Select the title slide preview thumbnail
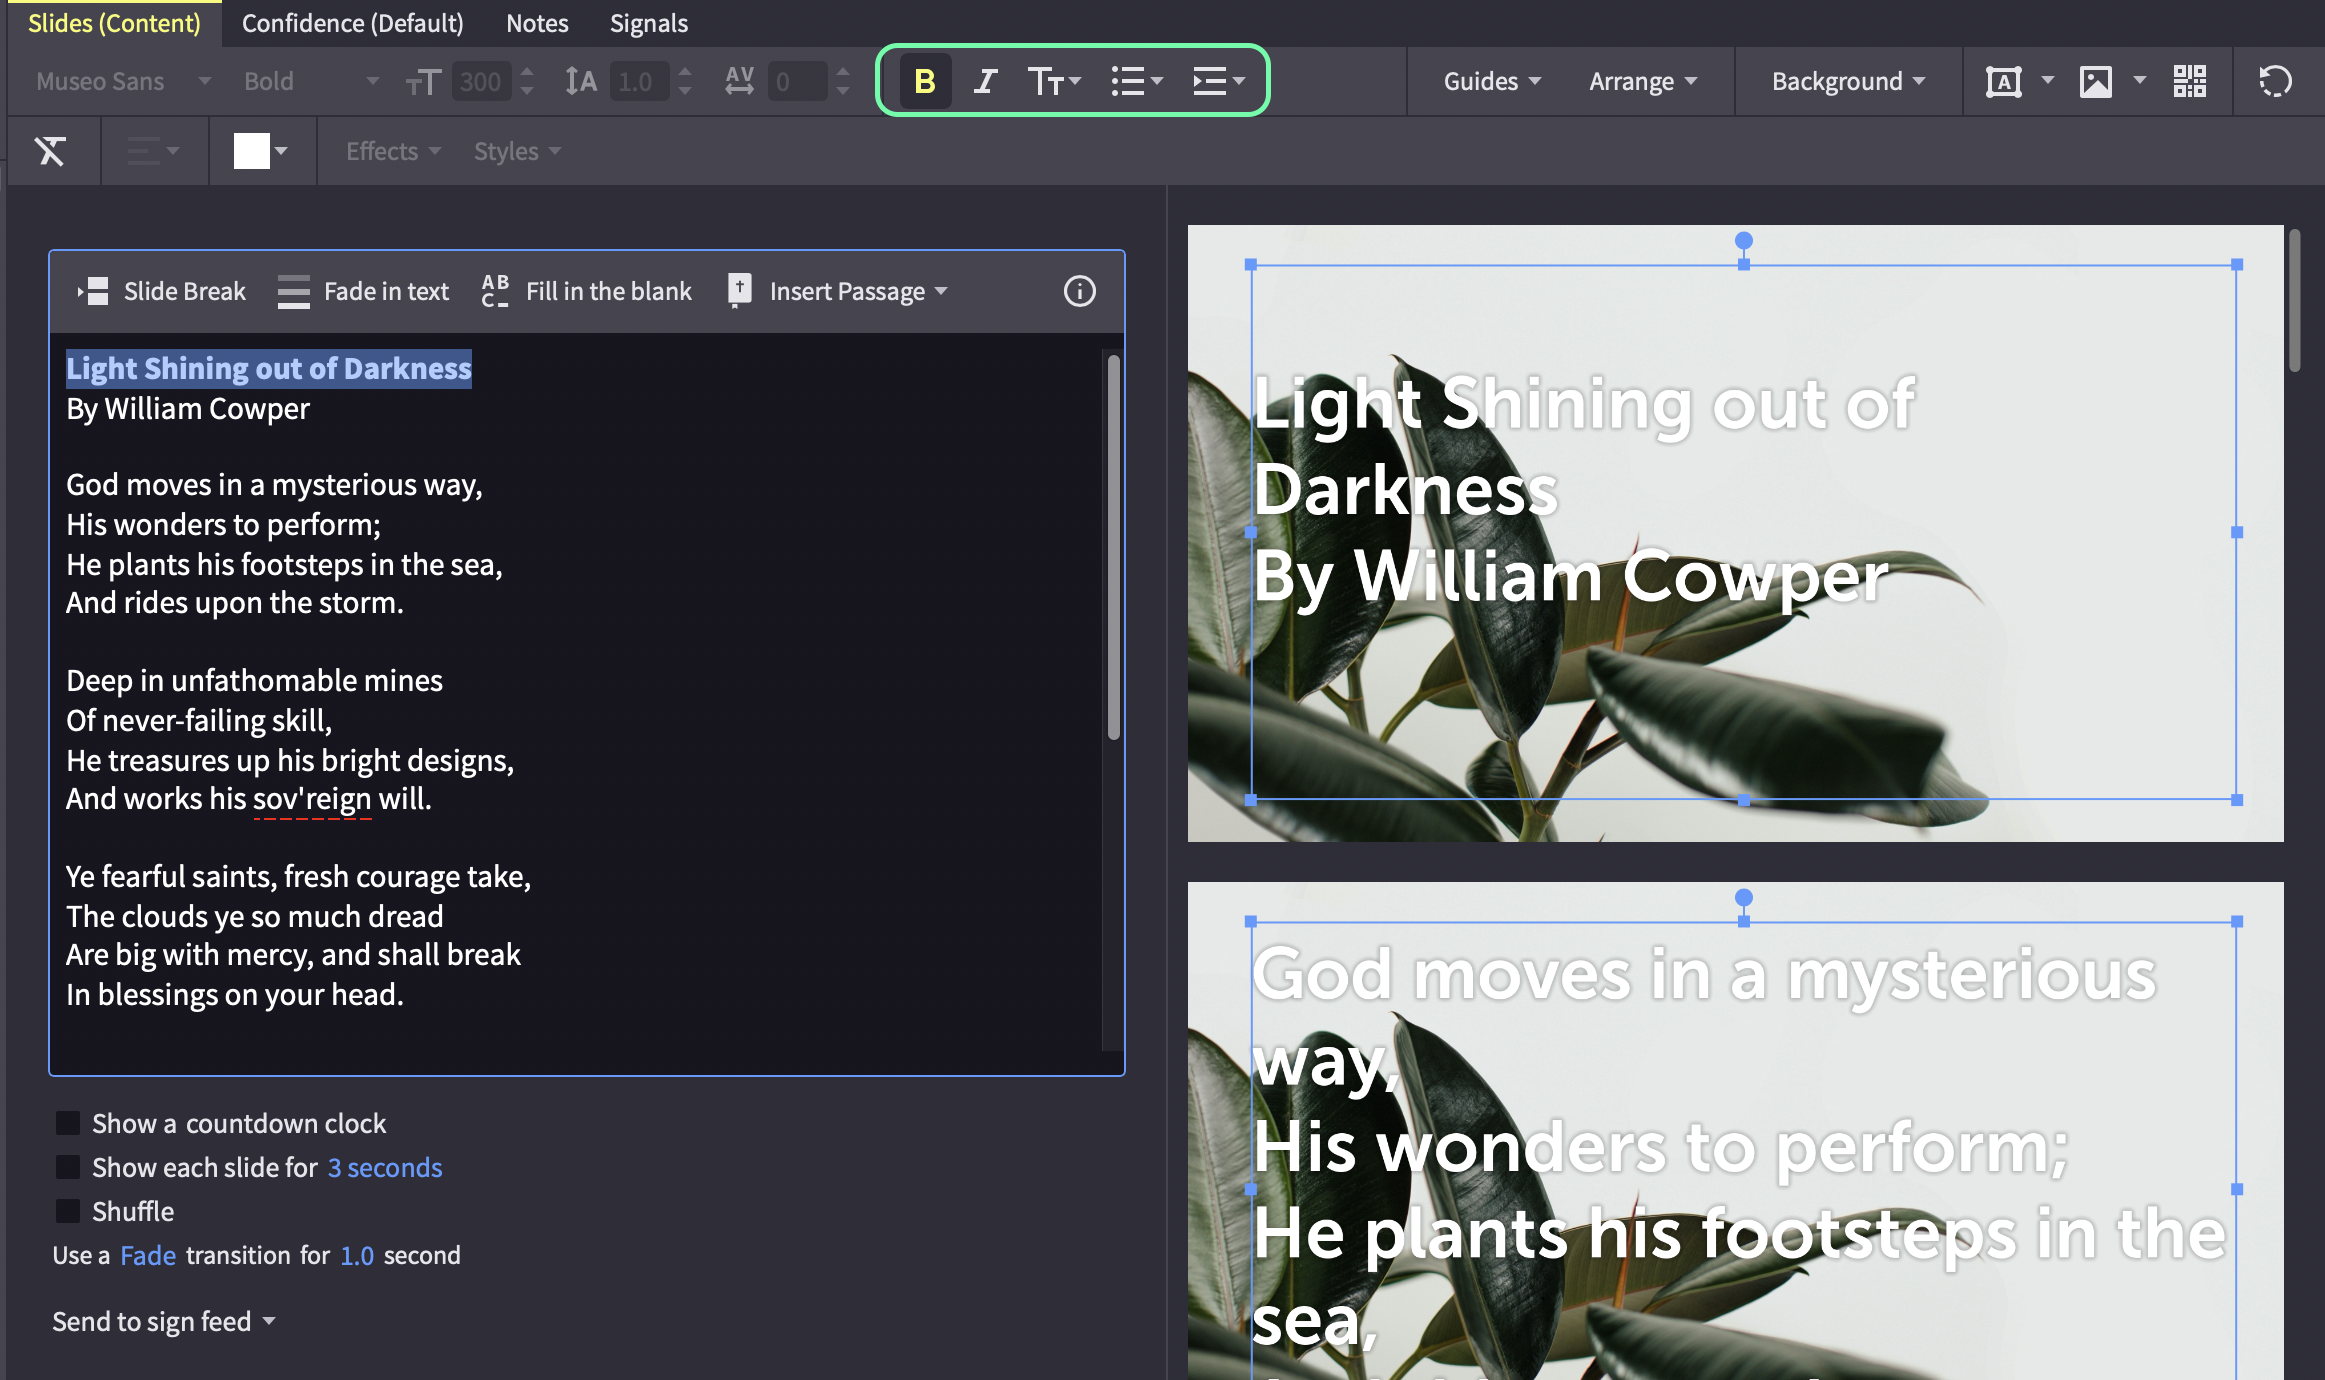This screenshot has height=1380, width=2325. pos(1735,533)
